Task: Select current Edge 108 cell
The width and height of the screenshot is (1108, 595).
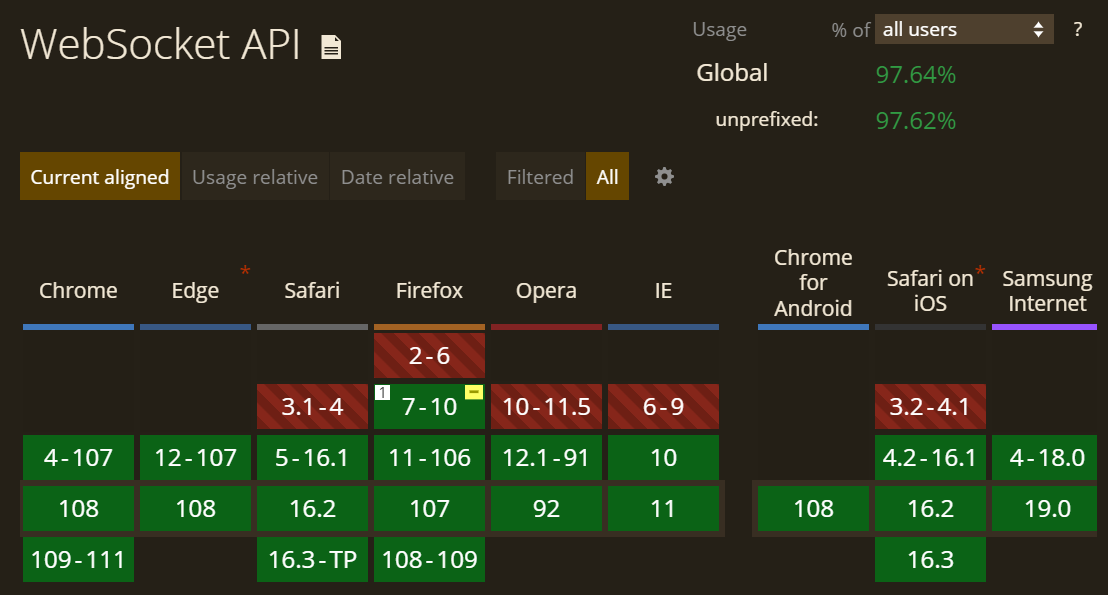Action: (x=196, y=508)
